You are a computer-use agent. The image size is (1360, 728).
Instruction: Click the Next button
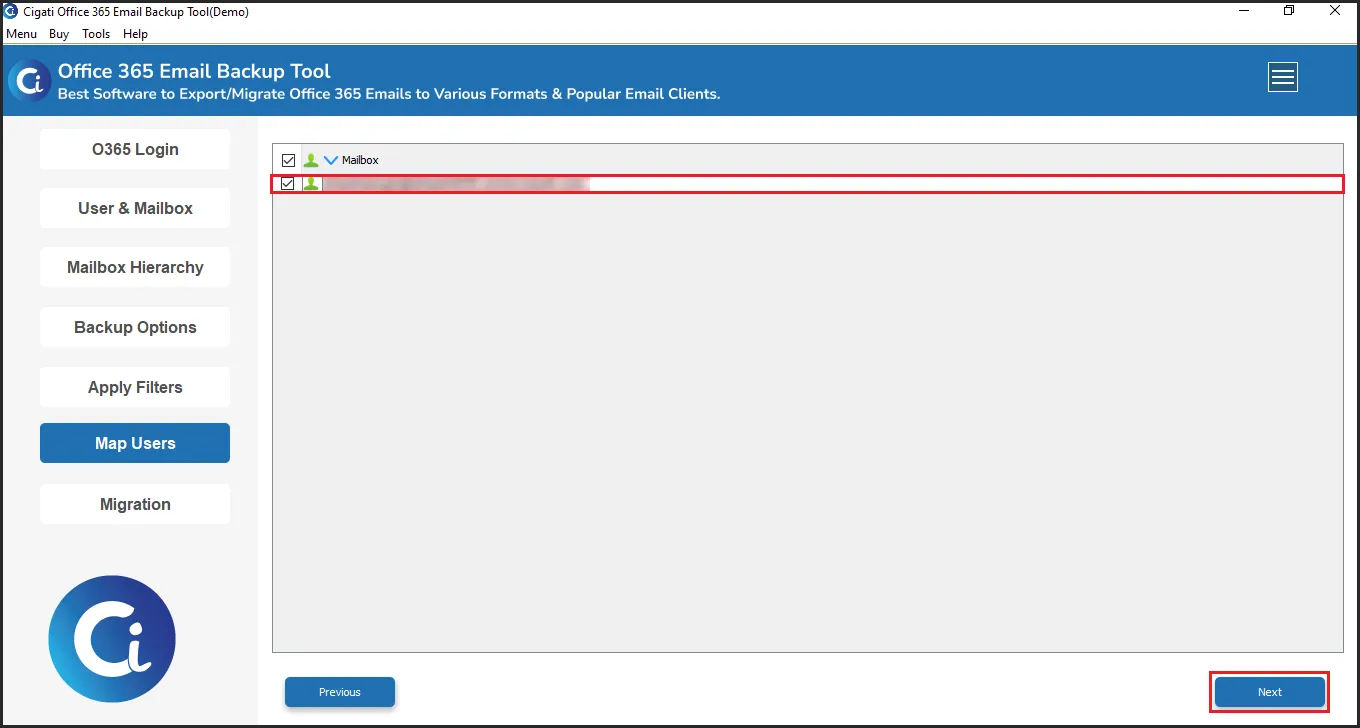coord(1270,692)
